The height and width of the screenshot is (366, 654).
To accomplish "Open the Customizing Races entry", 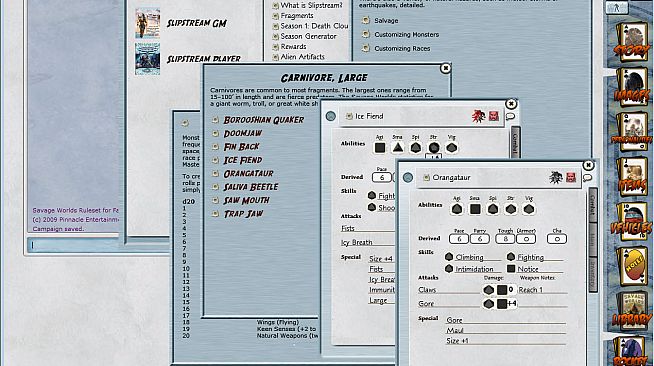I will click(402, 48).
